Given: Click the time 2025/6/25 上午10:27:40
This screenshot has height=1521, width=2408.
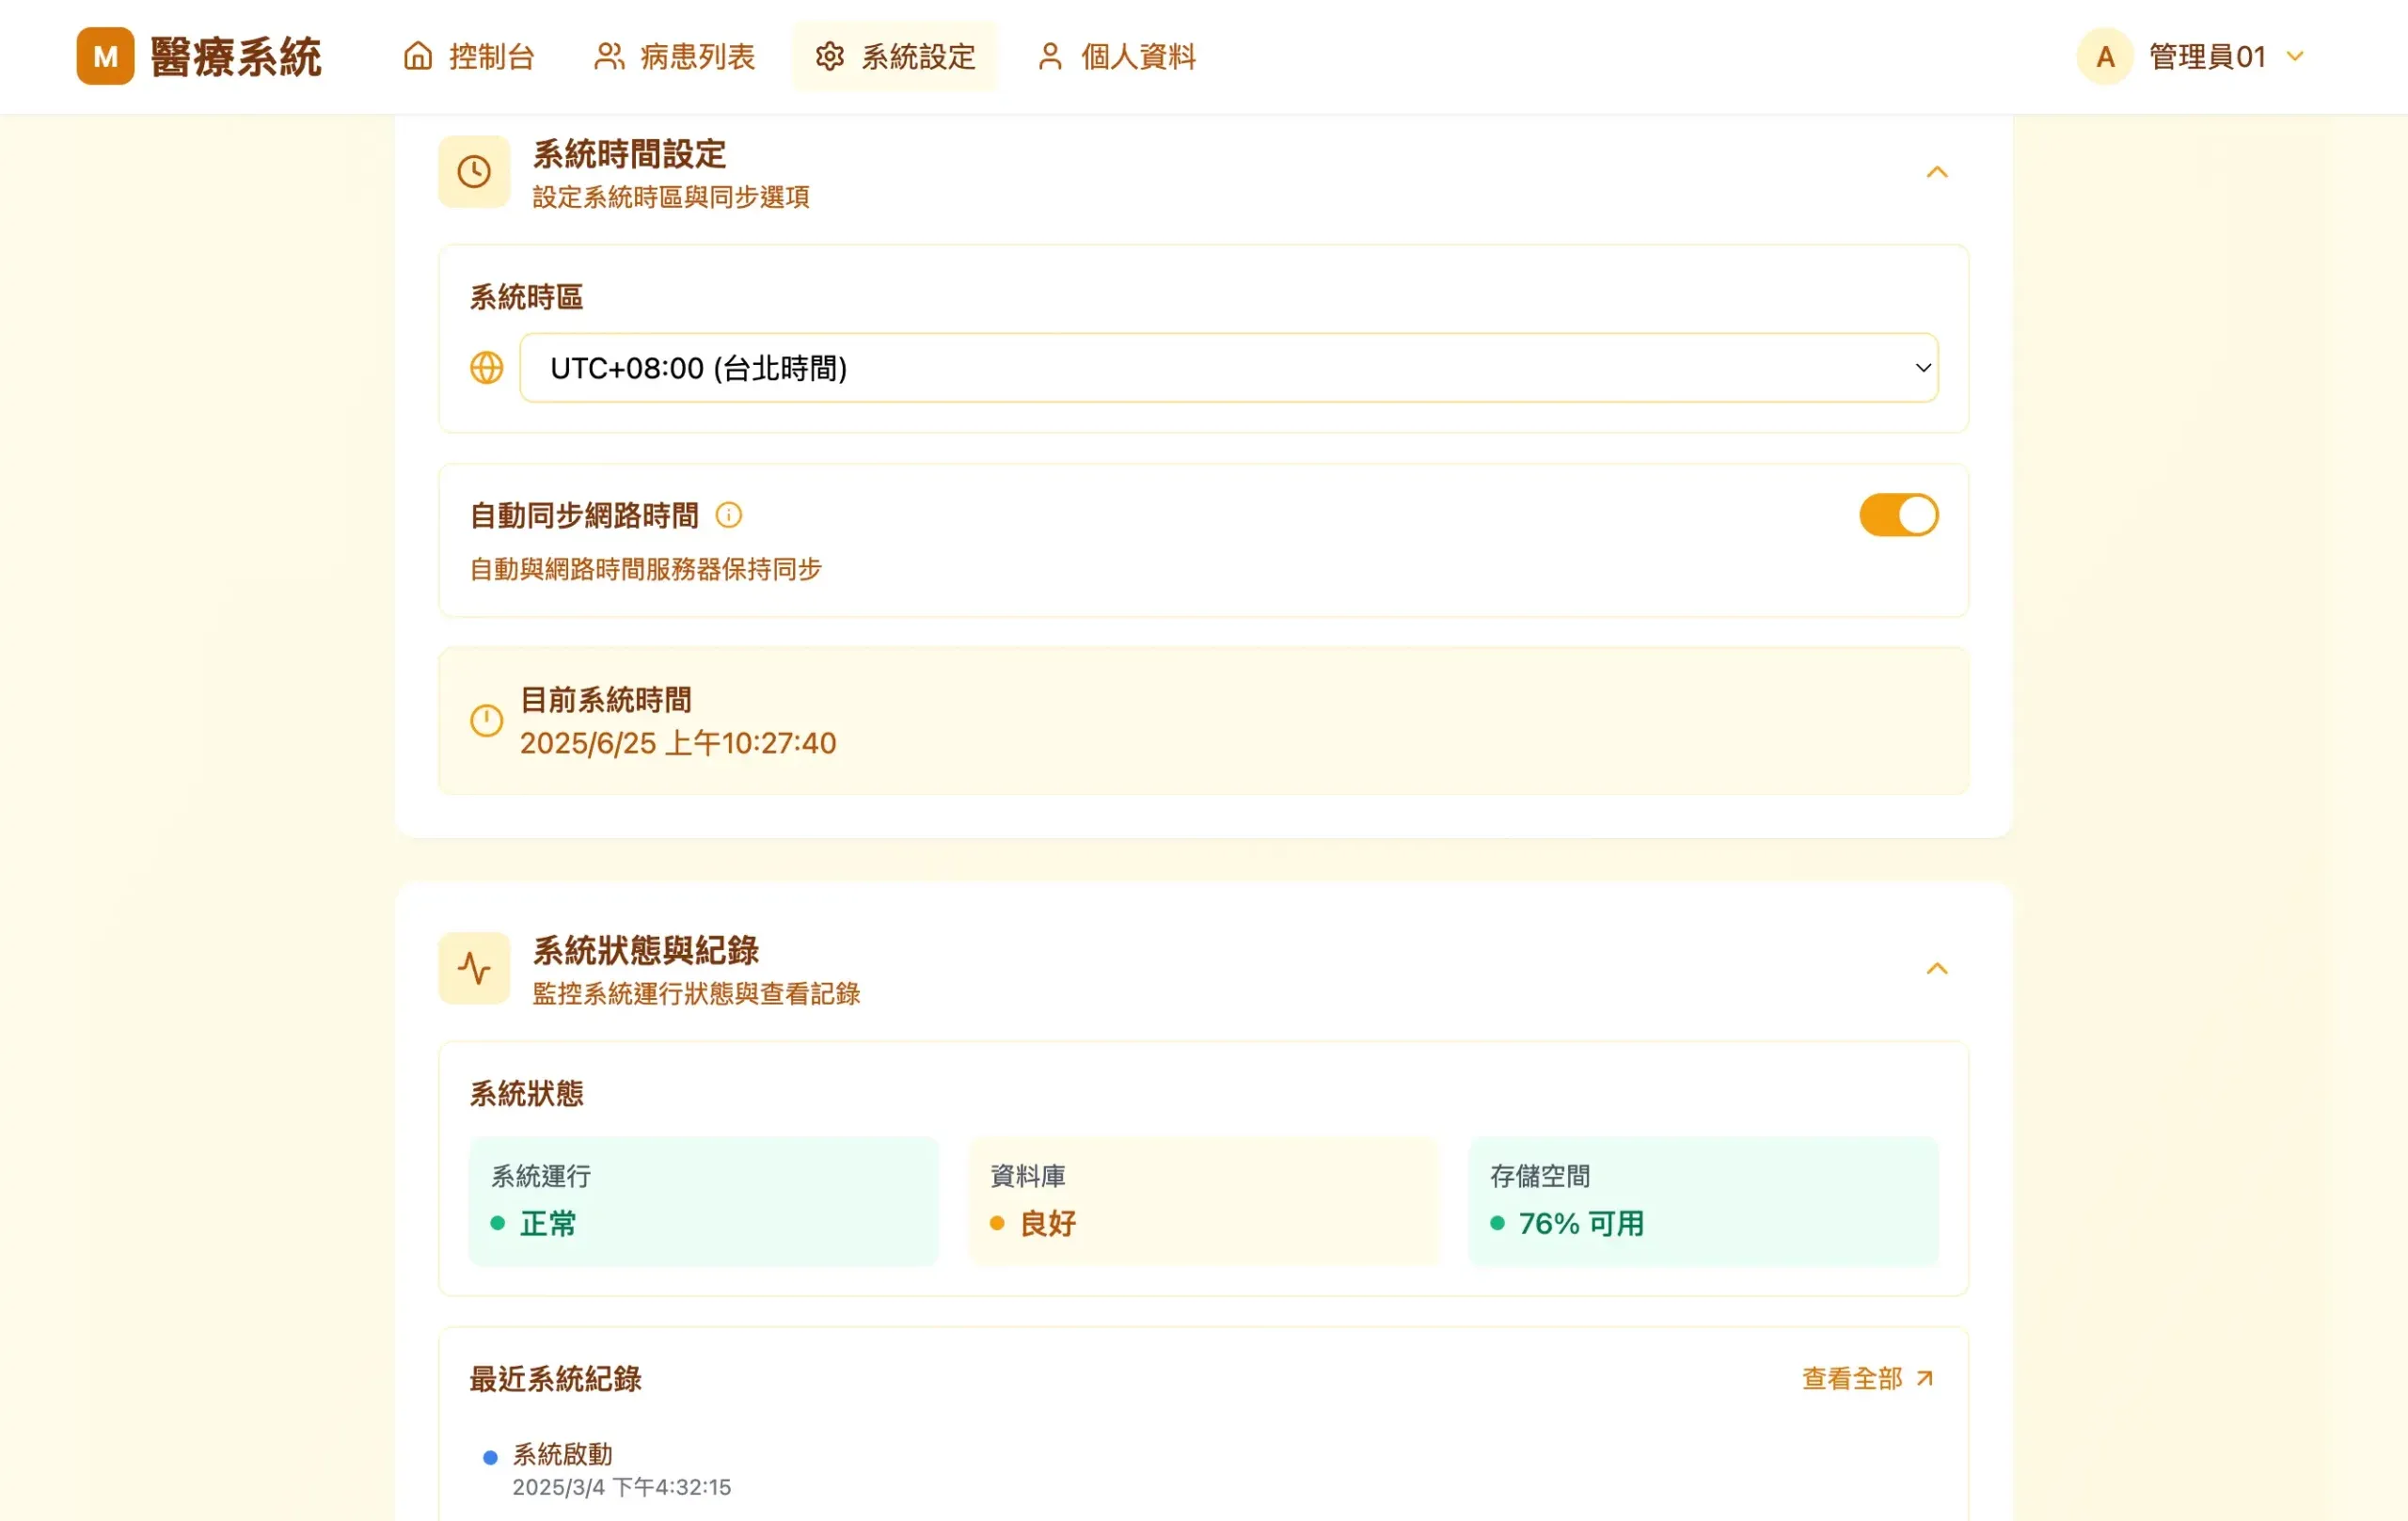Looking at the screenshot, I should 677,743.
